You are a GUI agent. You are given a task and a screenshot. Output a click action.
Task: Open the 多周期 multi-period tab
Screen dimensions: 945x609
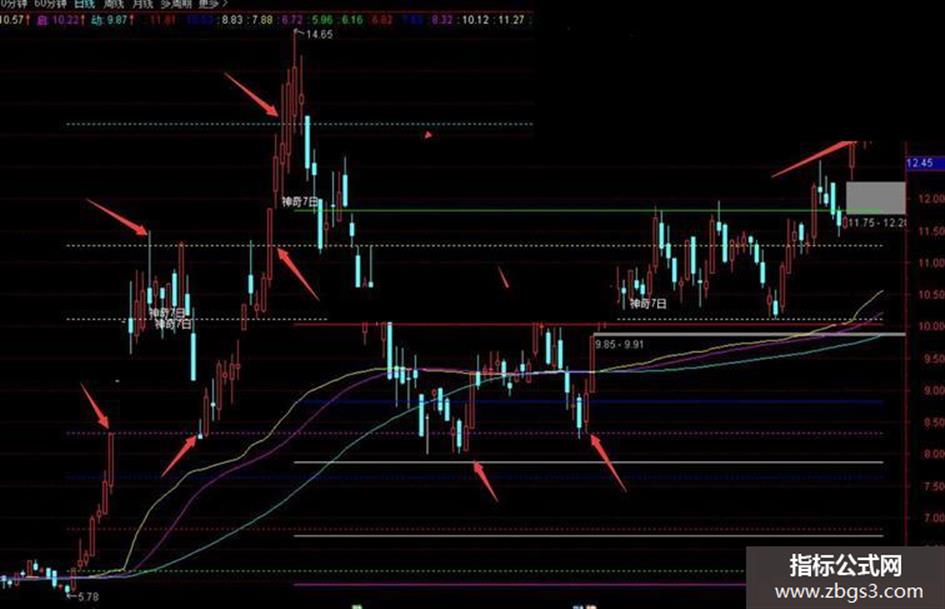(x=175, y=3)
